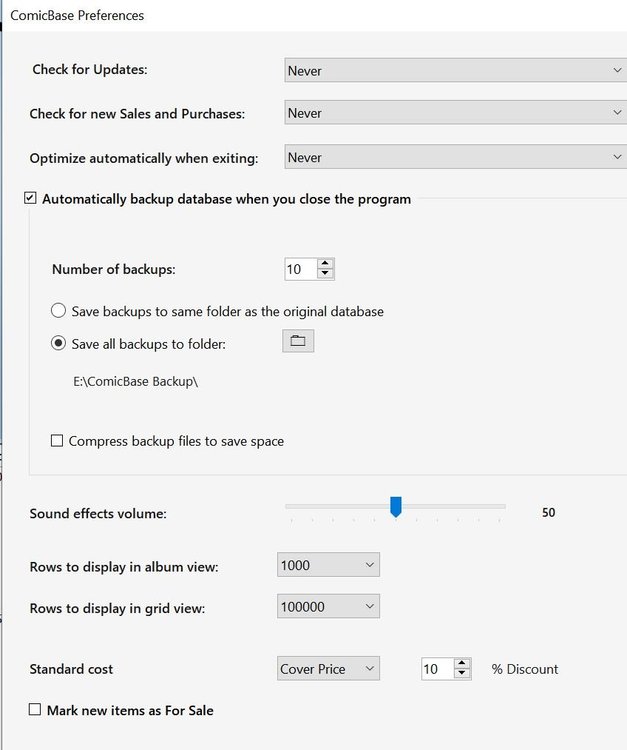Click the folder browse icon for backups
This screenshot has height=750, width=627.
click(x=297, y=342)
